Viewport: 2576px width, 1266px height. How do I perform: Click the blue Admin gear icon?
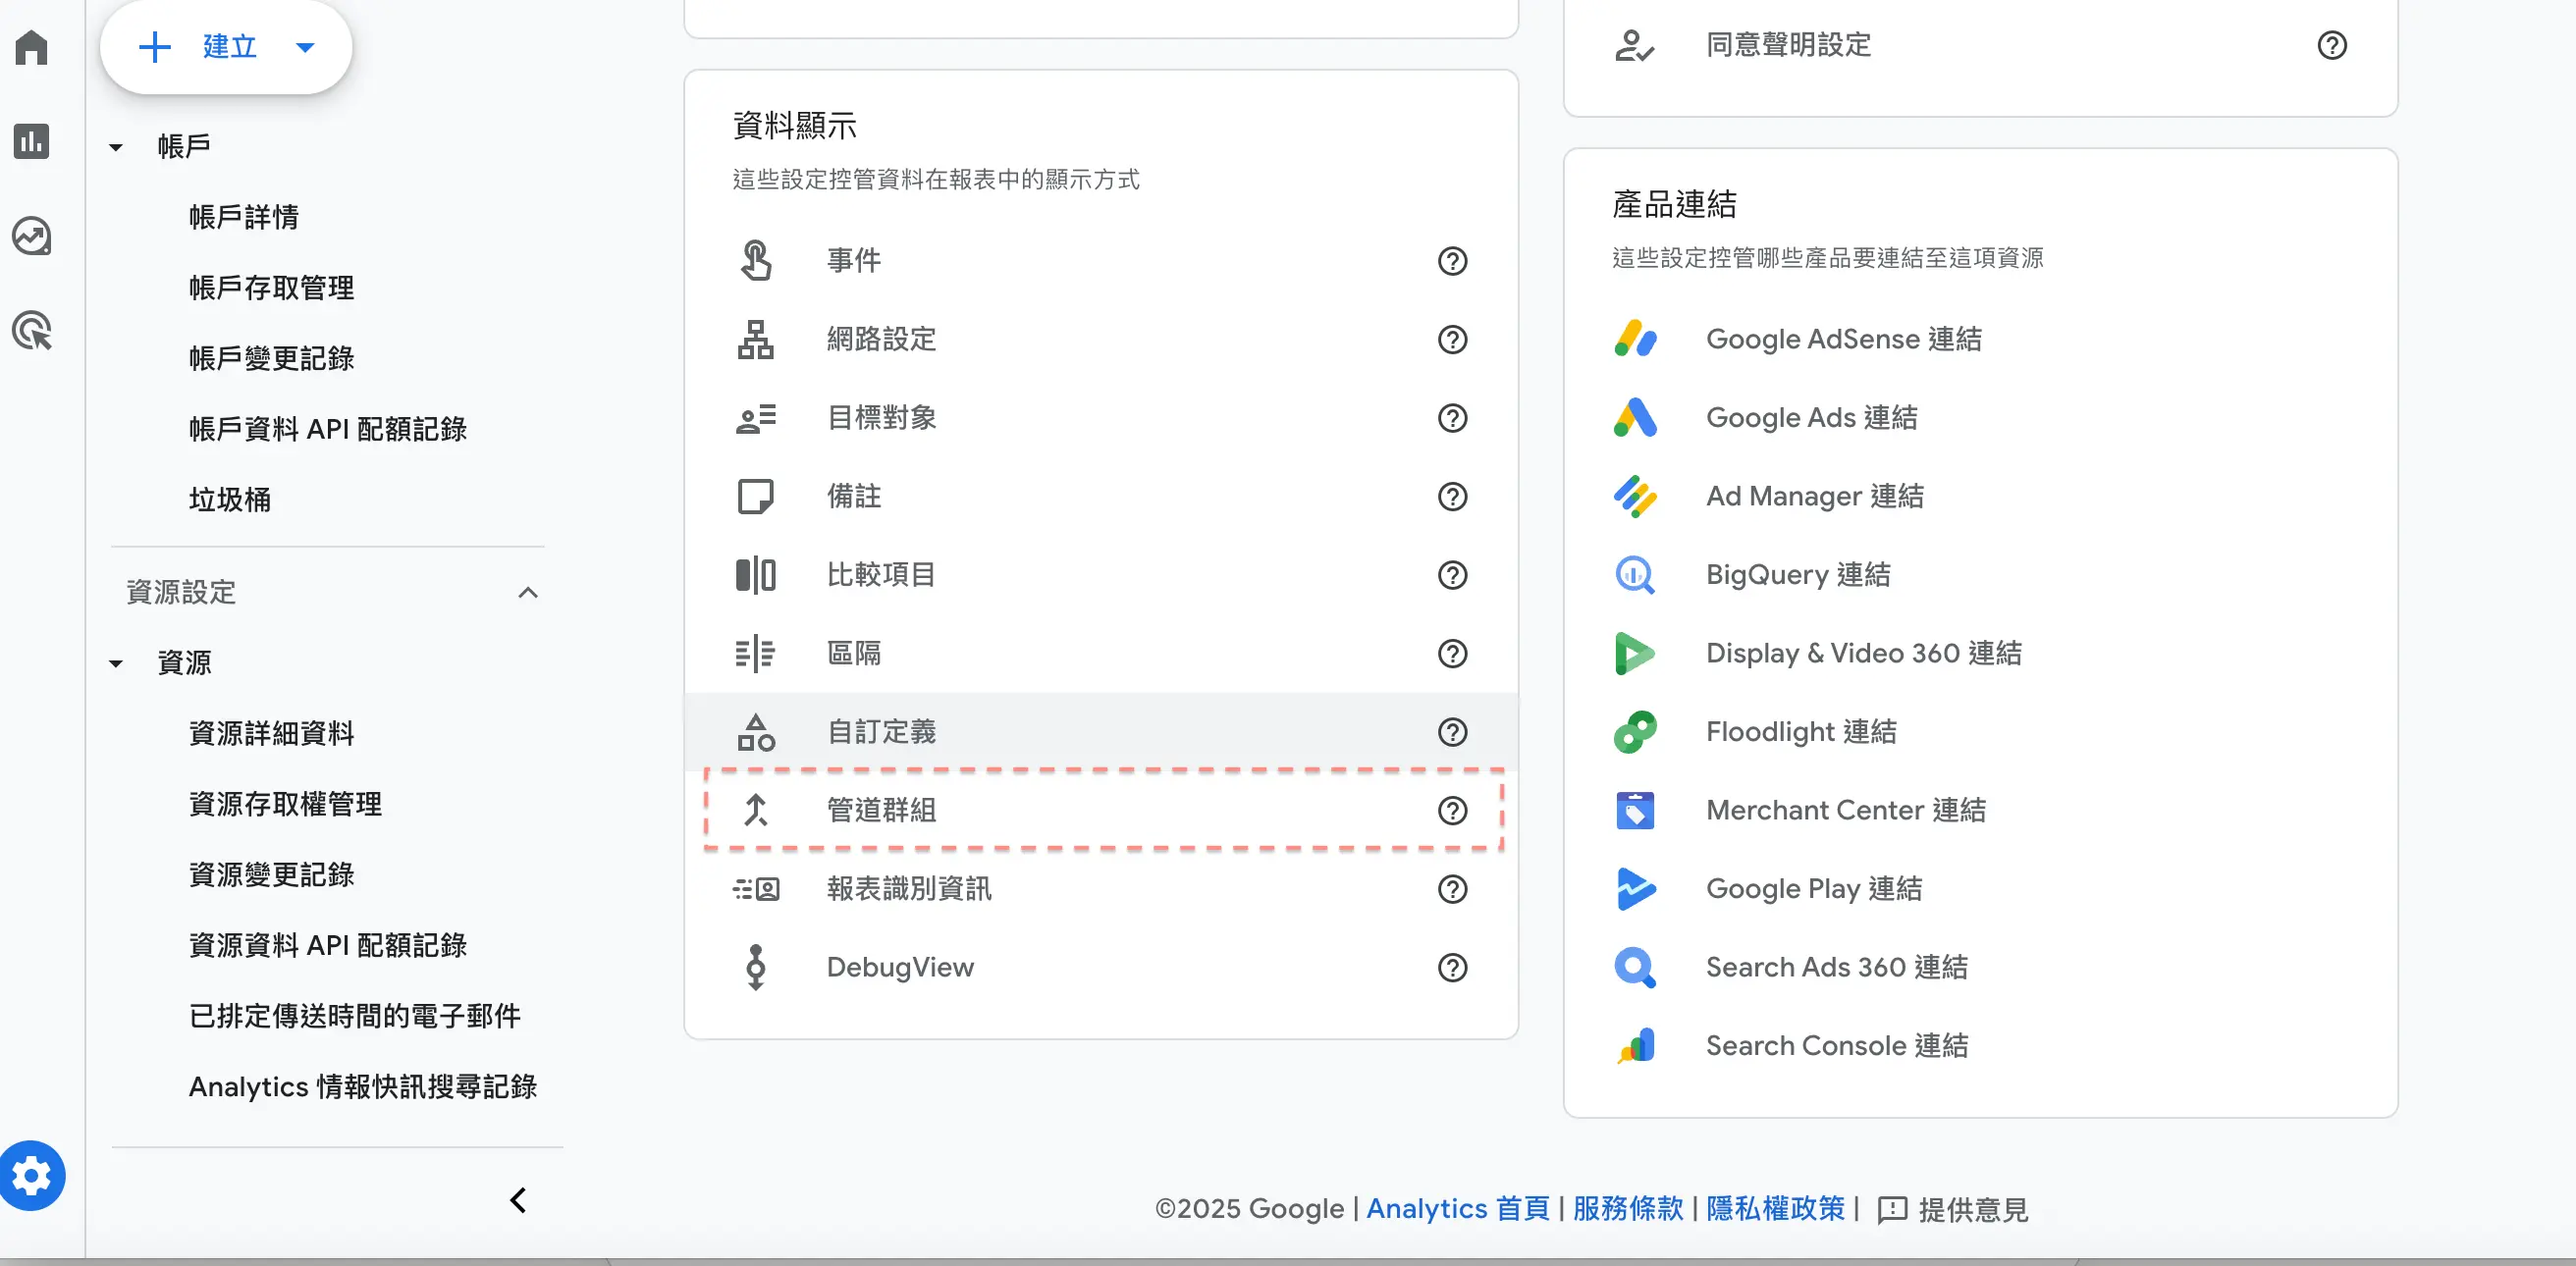click(x=32, y=1176)
